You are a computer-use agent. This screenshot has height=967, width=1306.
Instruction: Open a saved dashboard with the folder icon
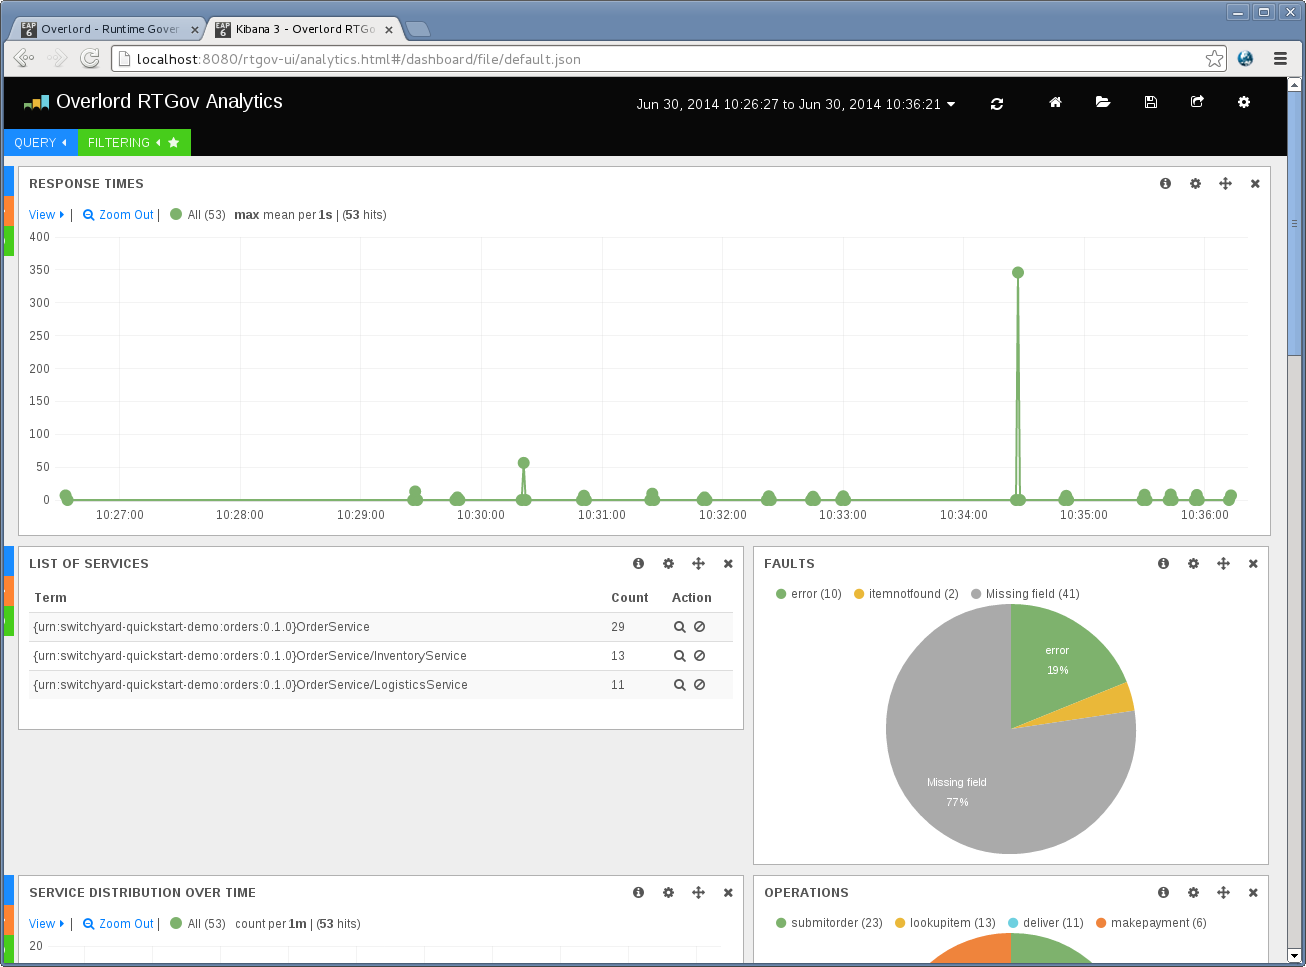(1102, 103)
